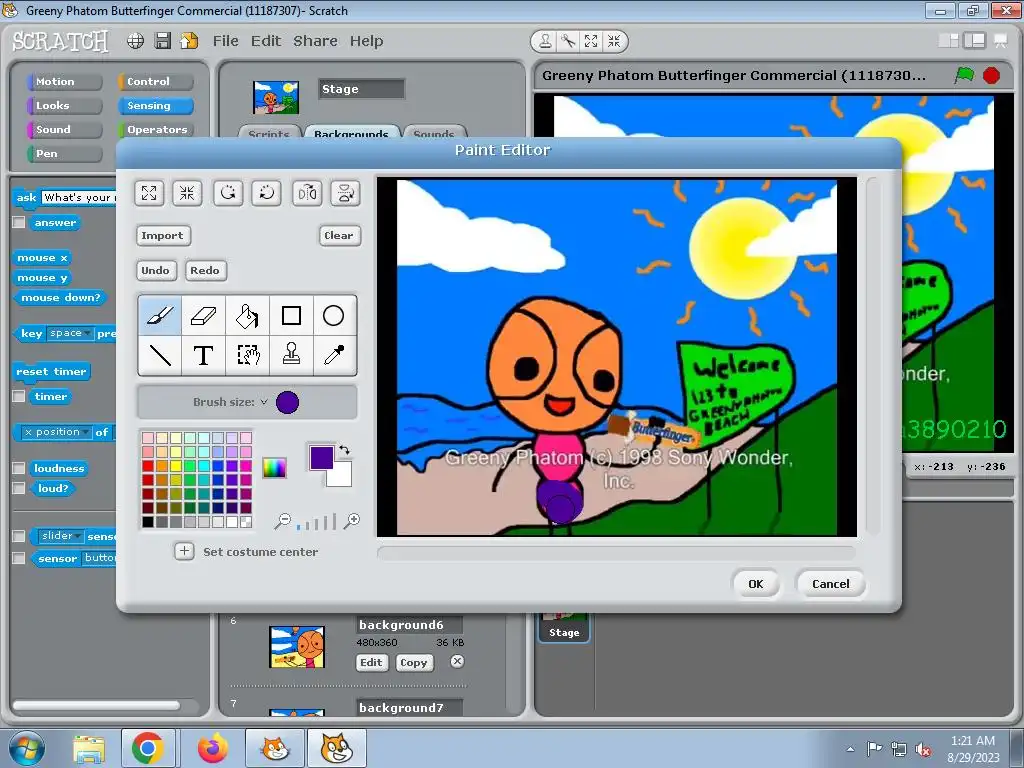Select the Looks block category
The height and width of the screenshot is (768, 1024).
pos(65,105)
